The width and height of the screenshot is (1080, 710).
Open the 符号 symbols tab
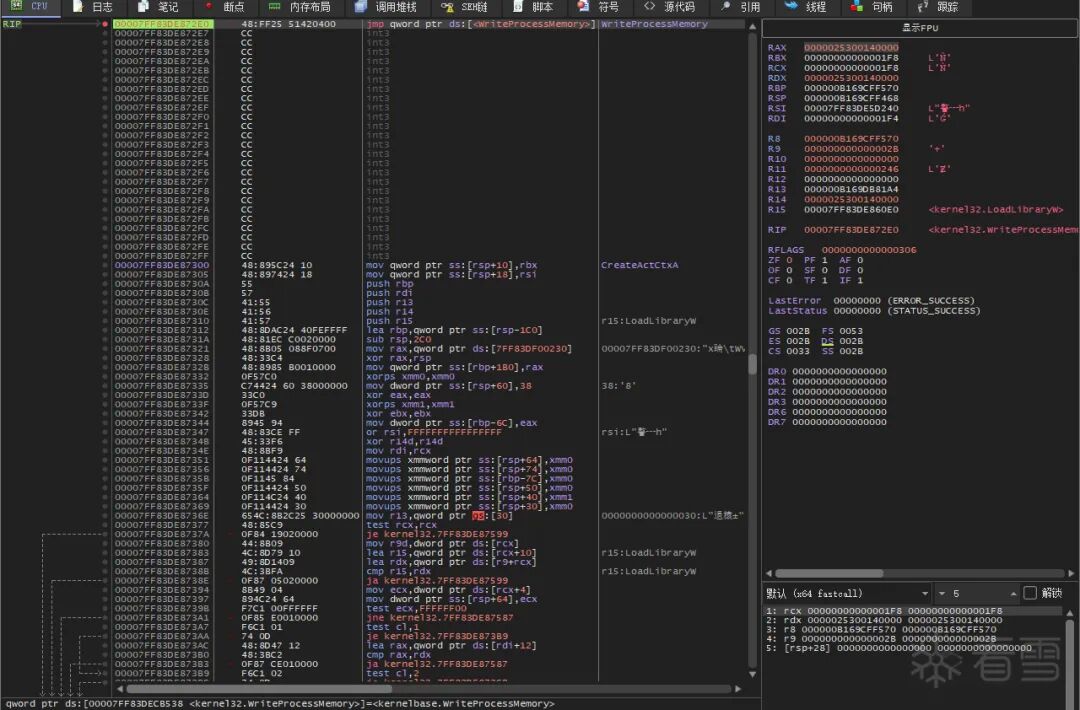click(x=599, y=6)
